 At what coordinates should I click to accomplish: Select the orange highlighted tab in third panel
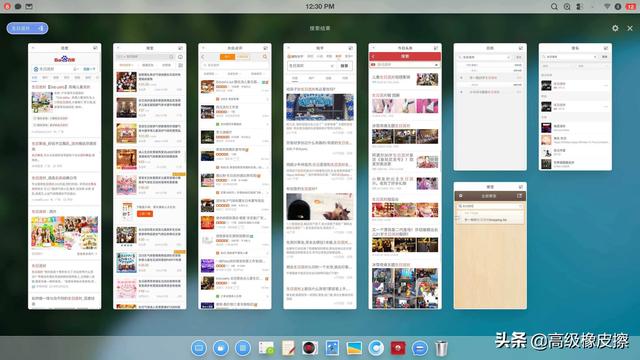pyautogui.click(x=227, y=57)
